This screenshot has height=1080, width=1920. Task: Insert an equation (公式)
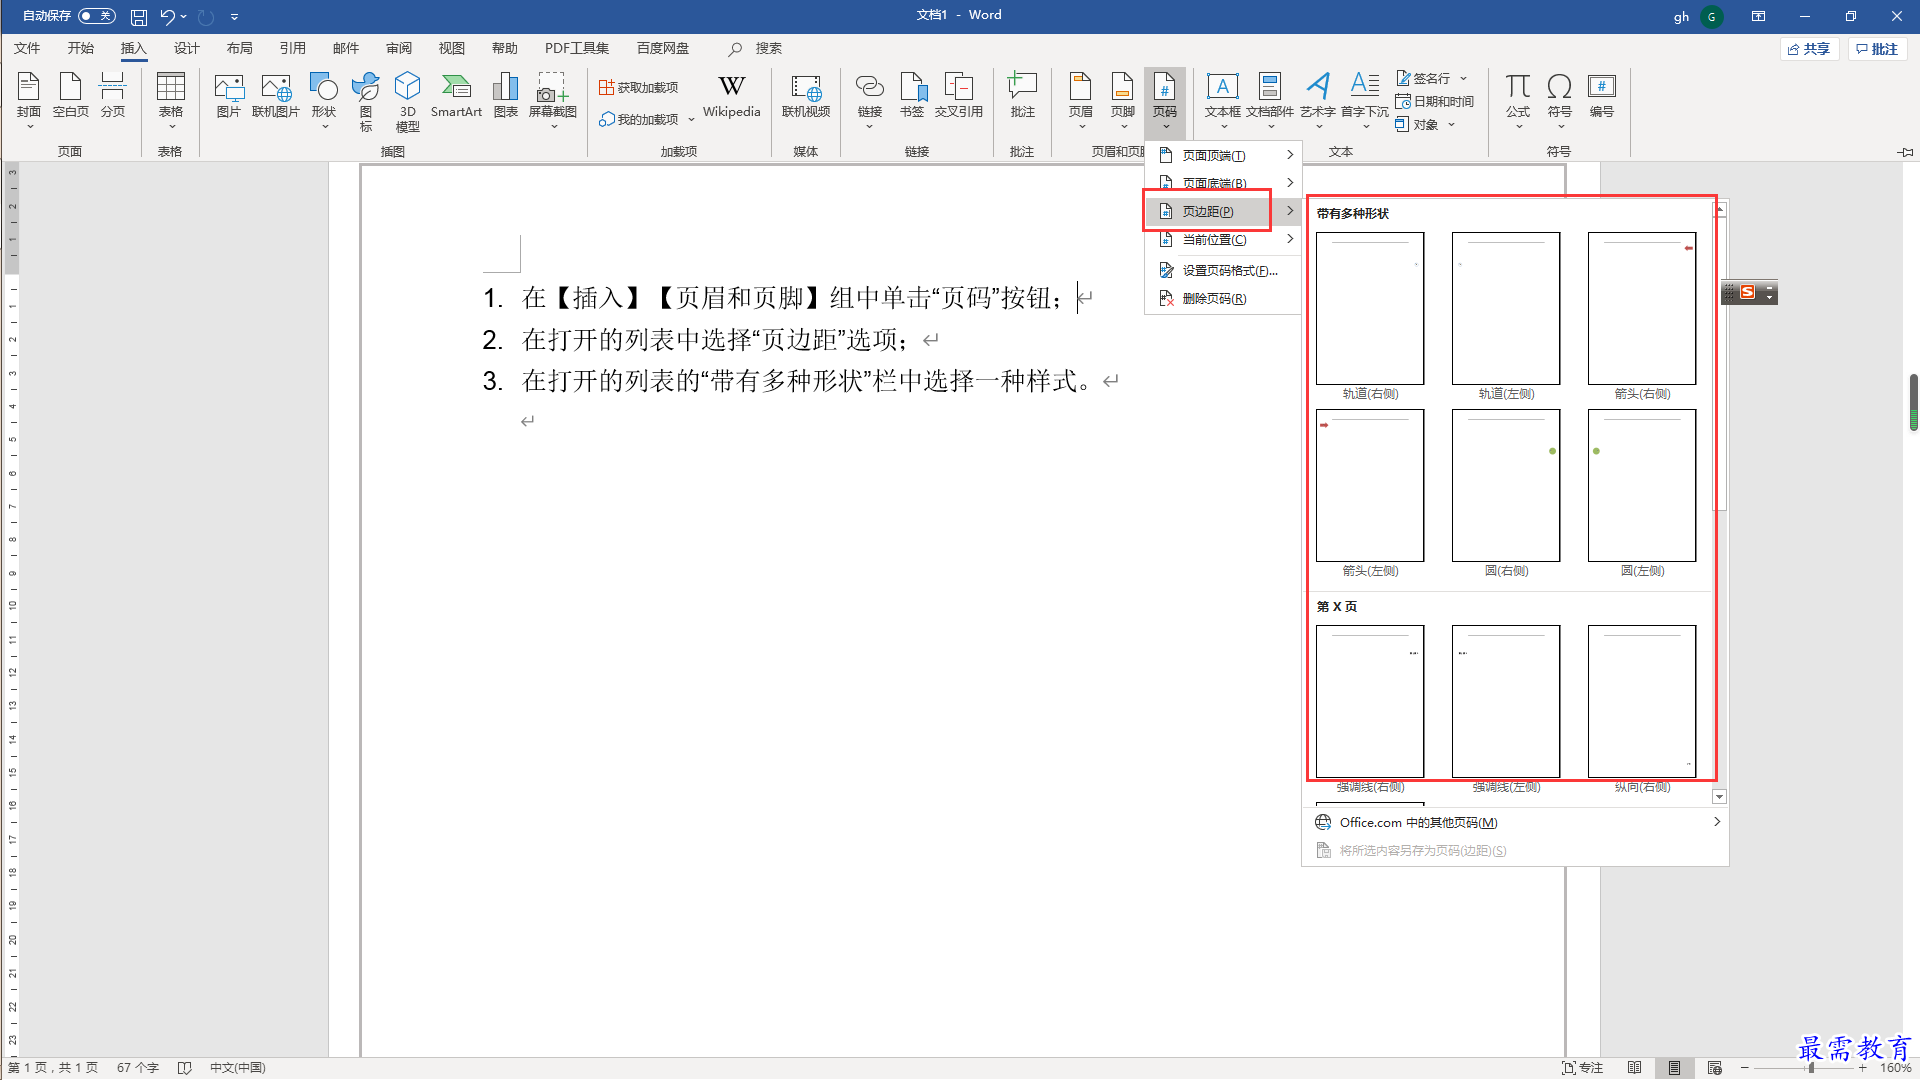1518,100
